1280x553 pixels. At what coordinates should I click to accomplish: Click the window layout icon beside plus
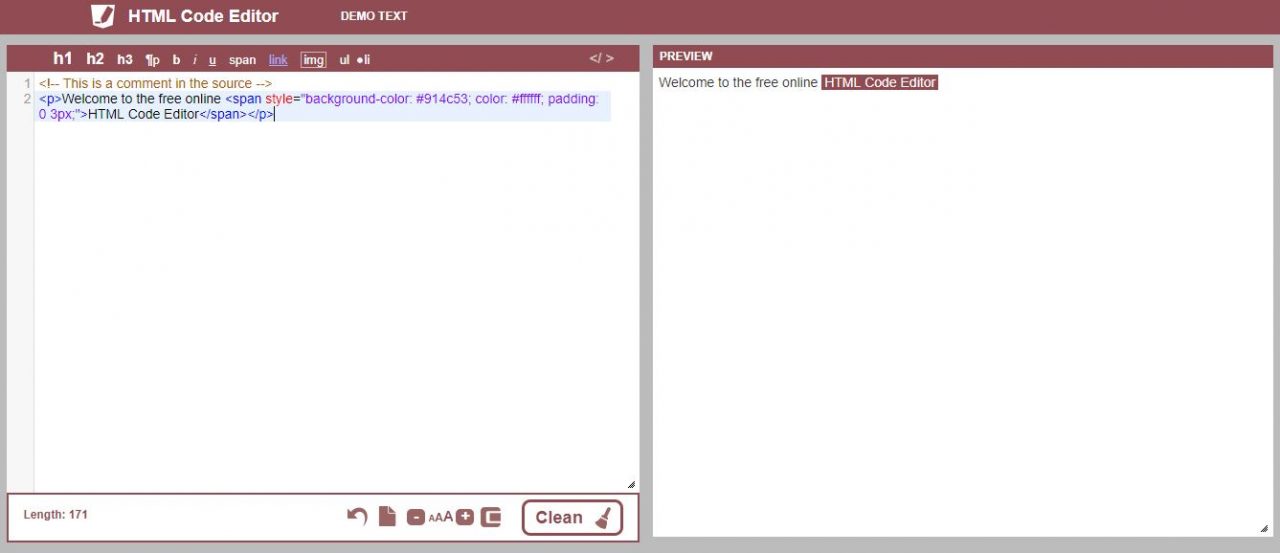490,517
